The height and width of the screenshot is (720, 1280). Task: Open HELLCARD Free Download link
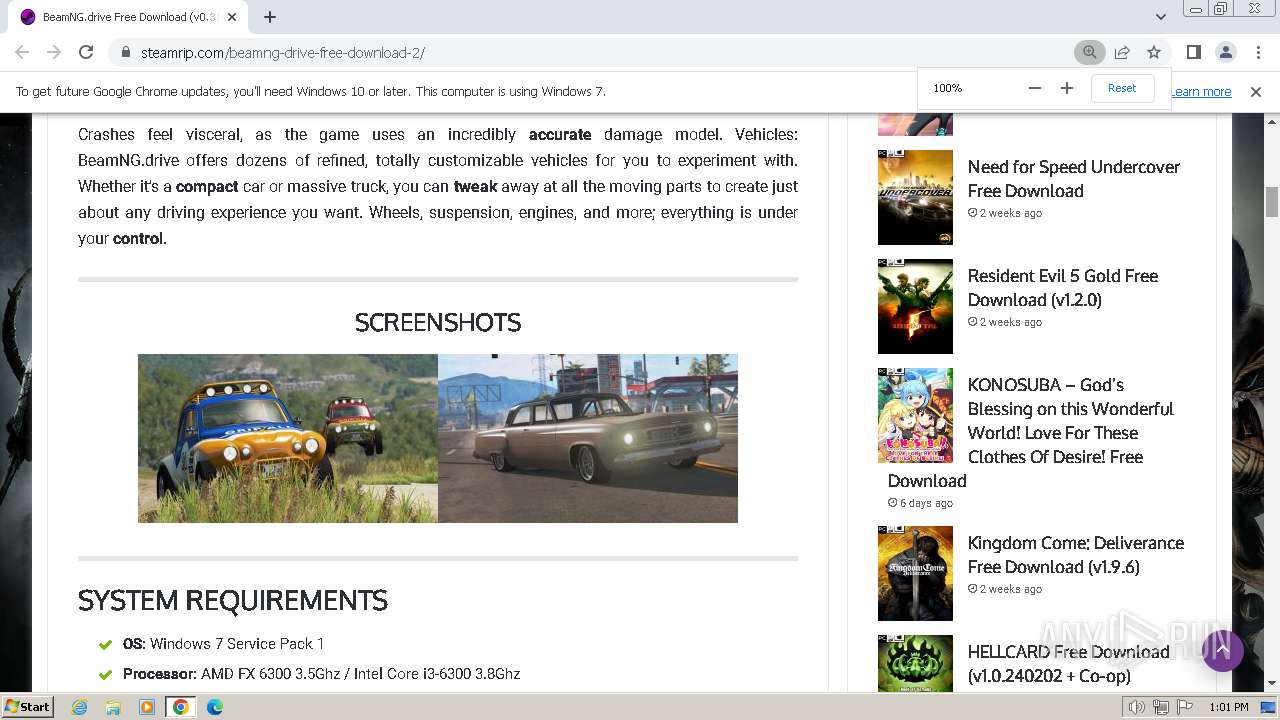pos(1068,664)
